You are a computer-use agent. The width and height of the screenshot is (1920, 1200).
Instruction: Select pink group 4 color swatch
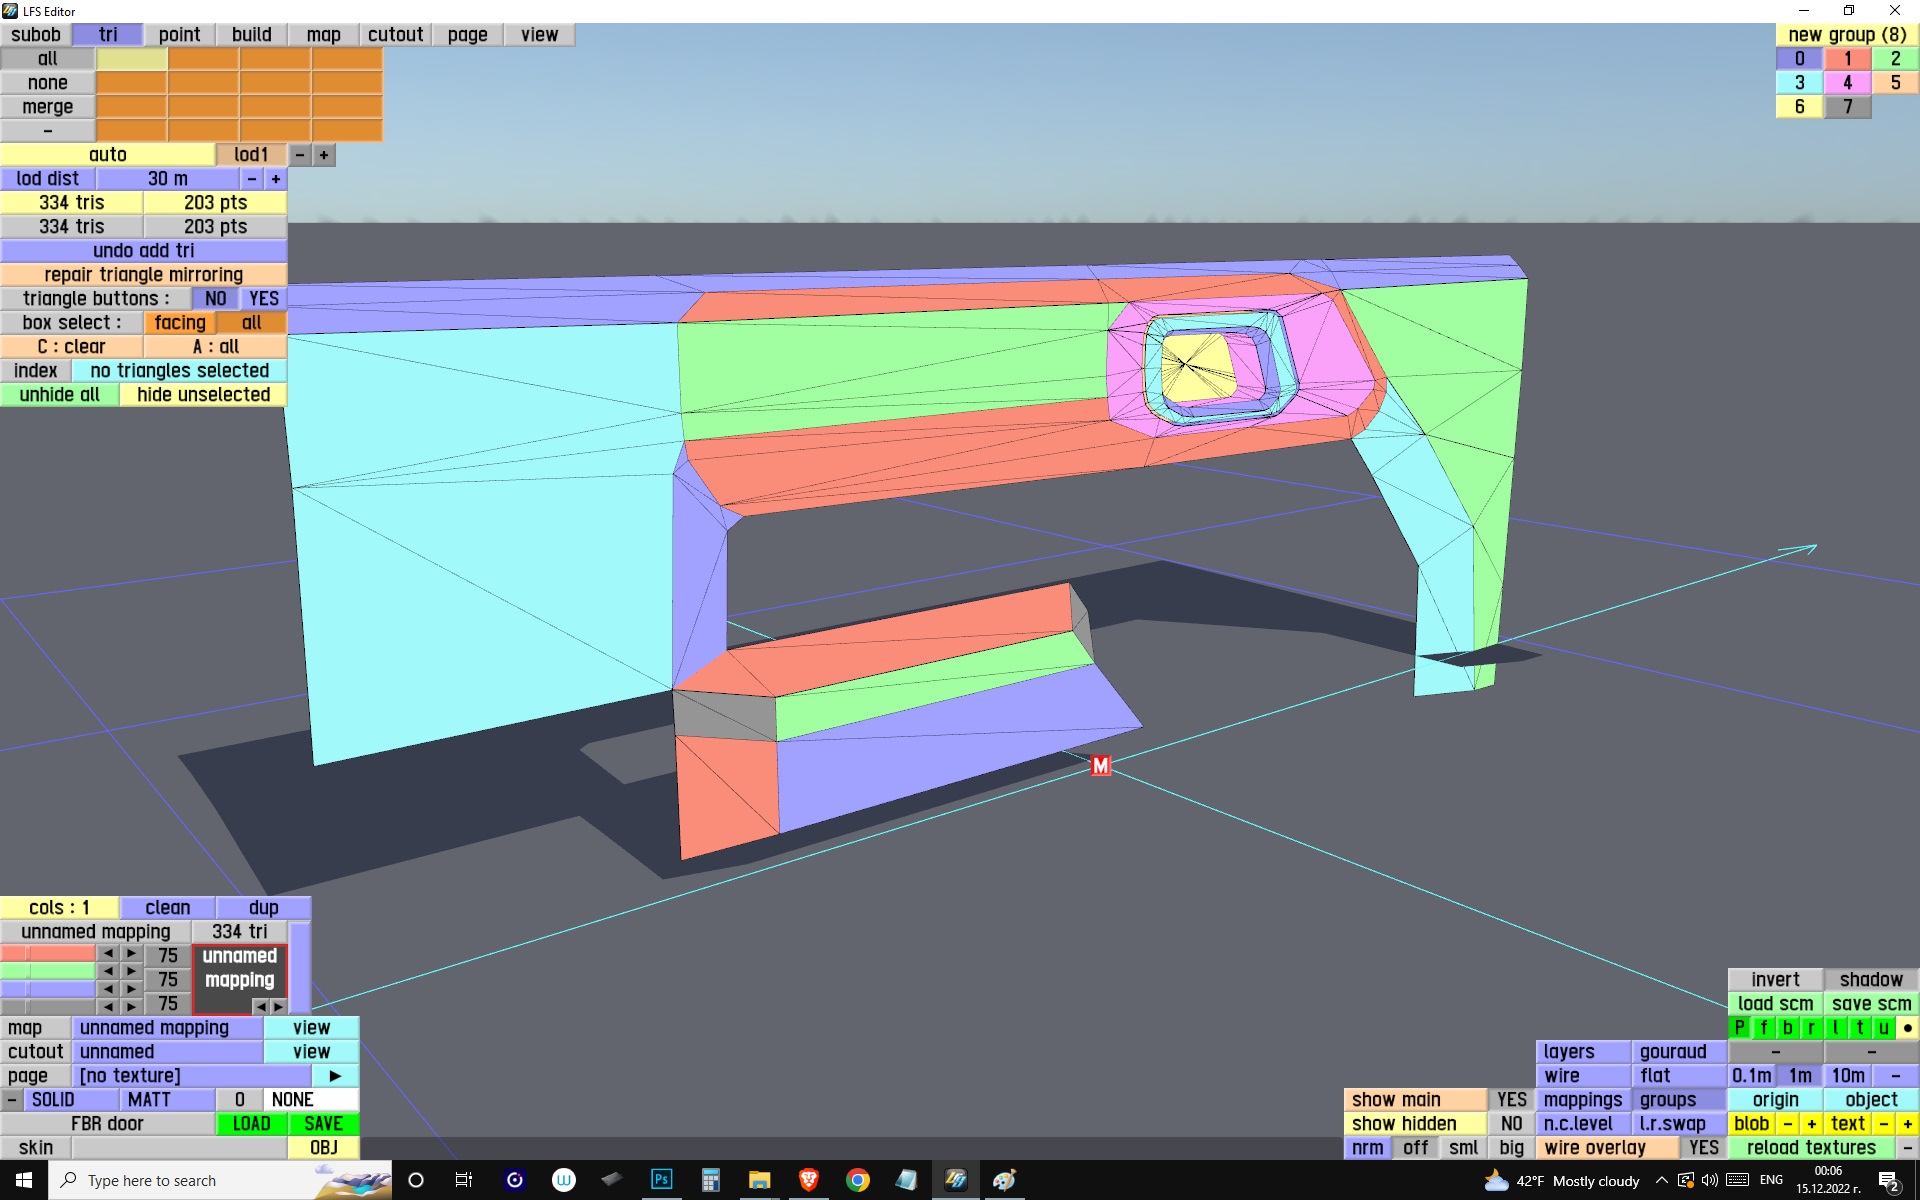pos(1847,82)
